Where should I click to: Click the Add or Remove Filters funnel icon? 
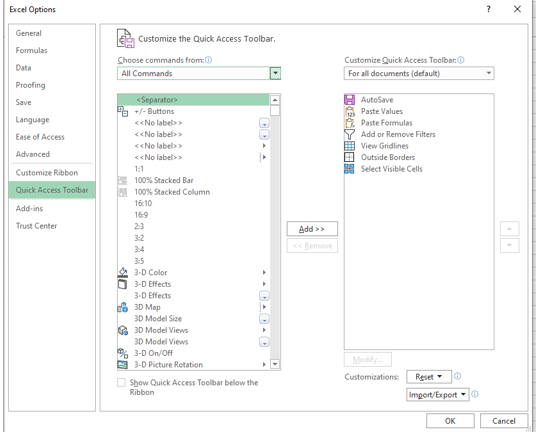pyautogui.click(x=349, y=134)
